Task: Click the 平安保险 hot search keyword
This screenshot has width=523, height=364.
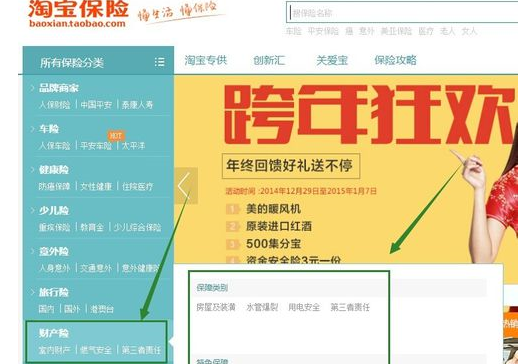Action: click(323, 31)
